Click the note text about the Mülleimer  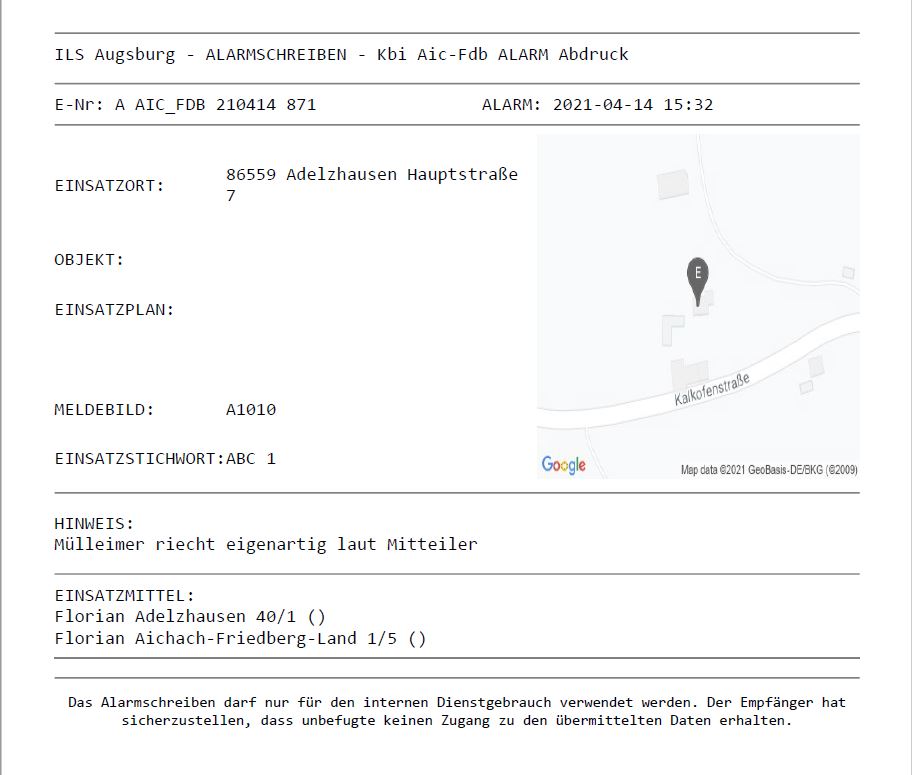266,545
